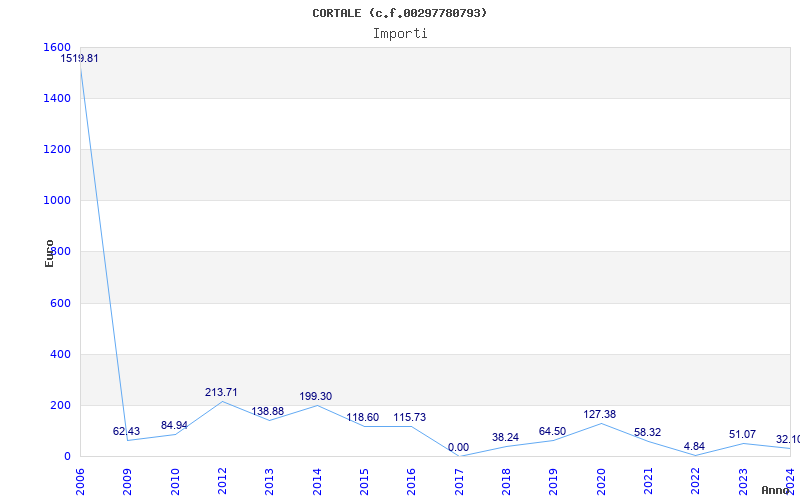Select the 400 y-axis tick label
Image resolution: width=800 pixels, height=500 pixels.
point(61,354)
